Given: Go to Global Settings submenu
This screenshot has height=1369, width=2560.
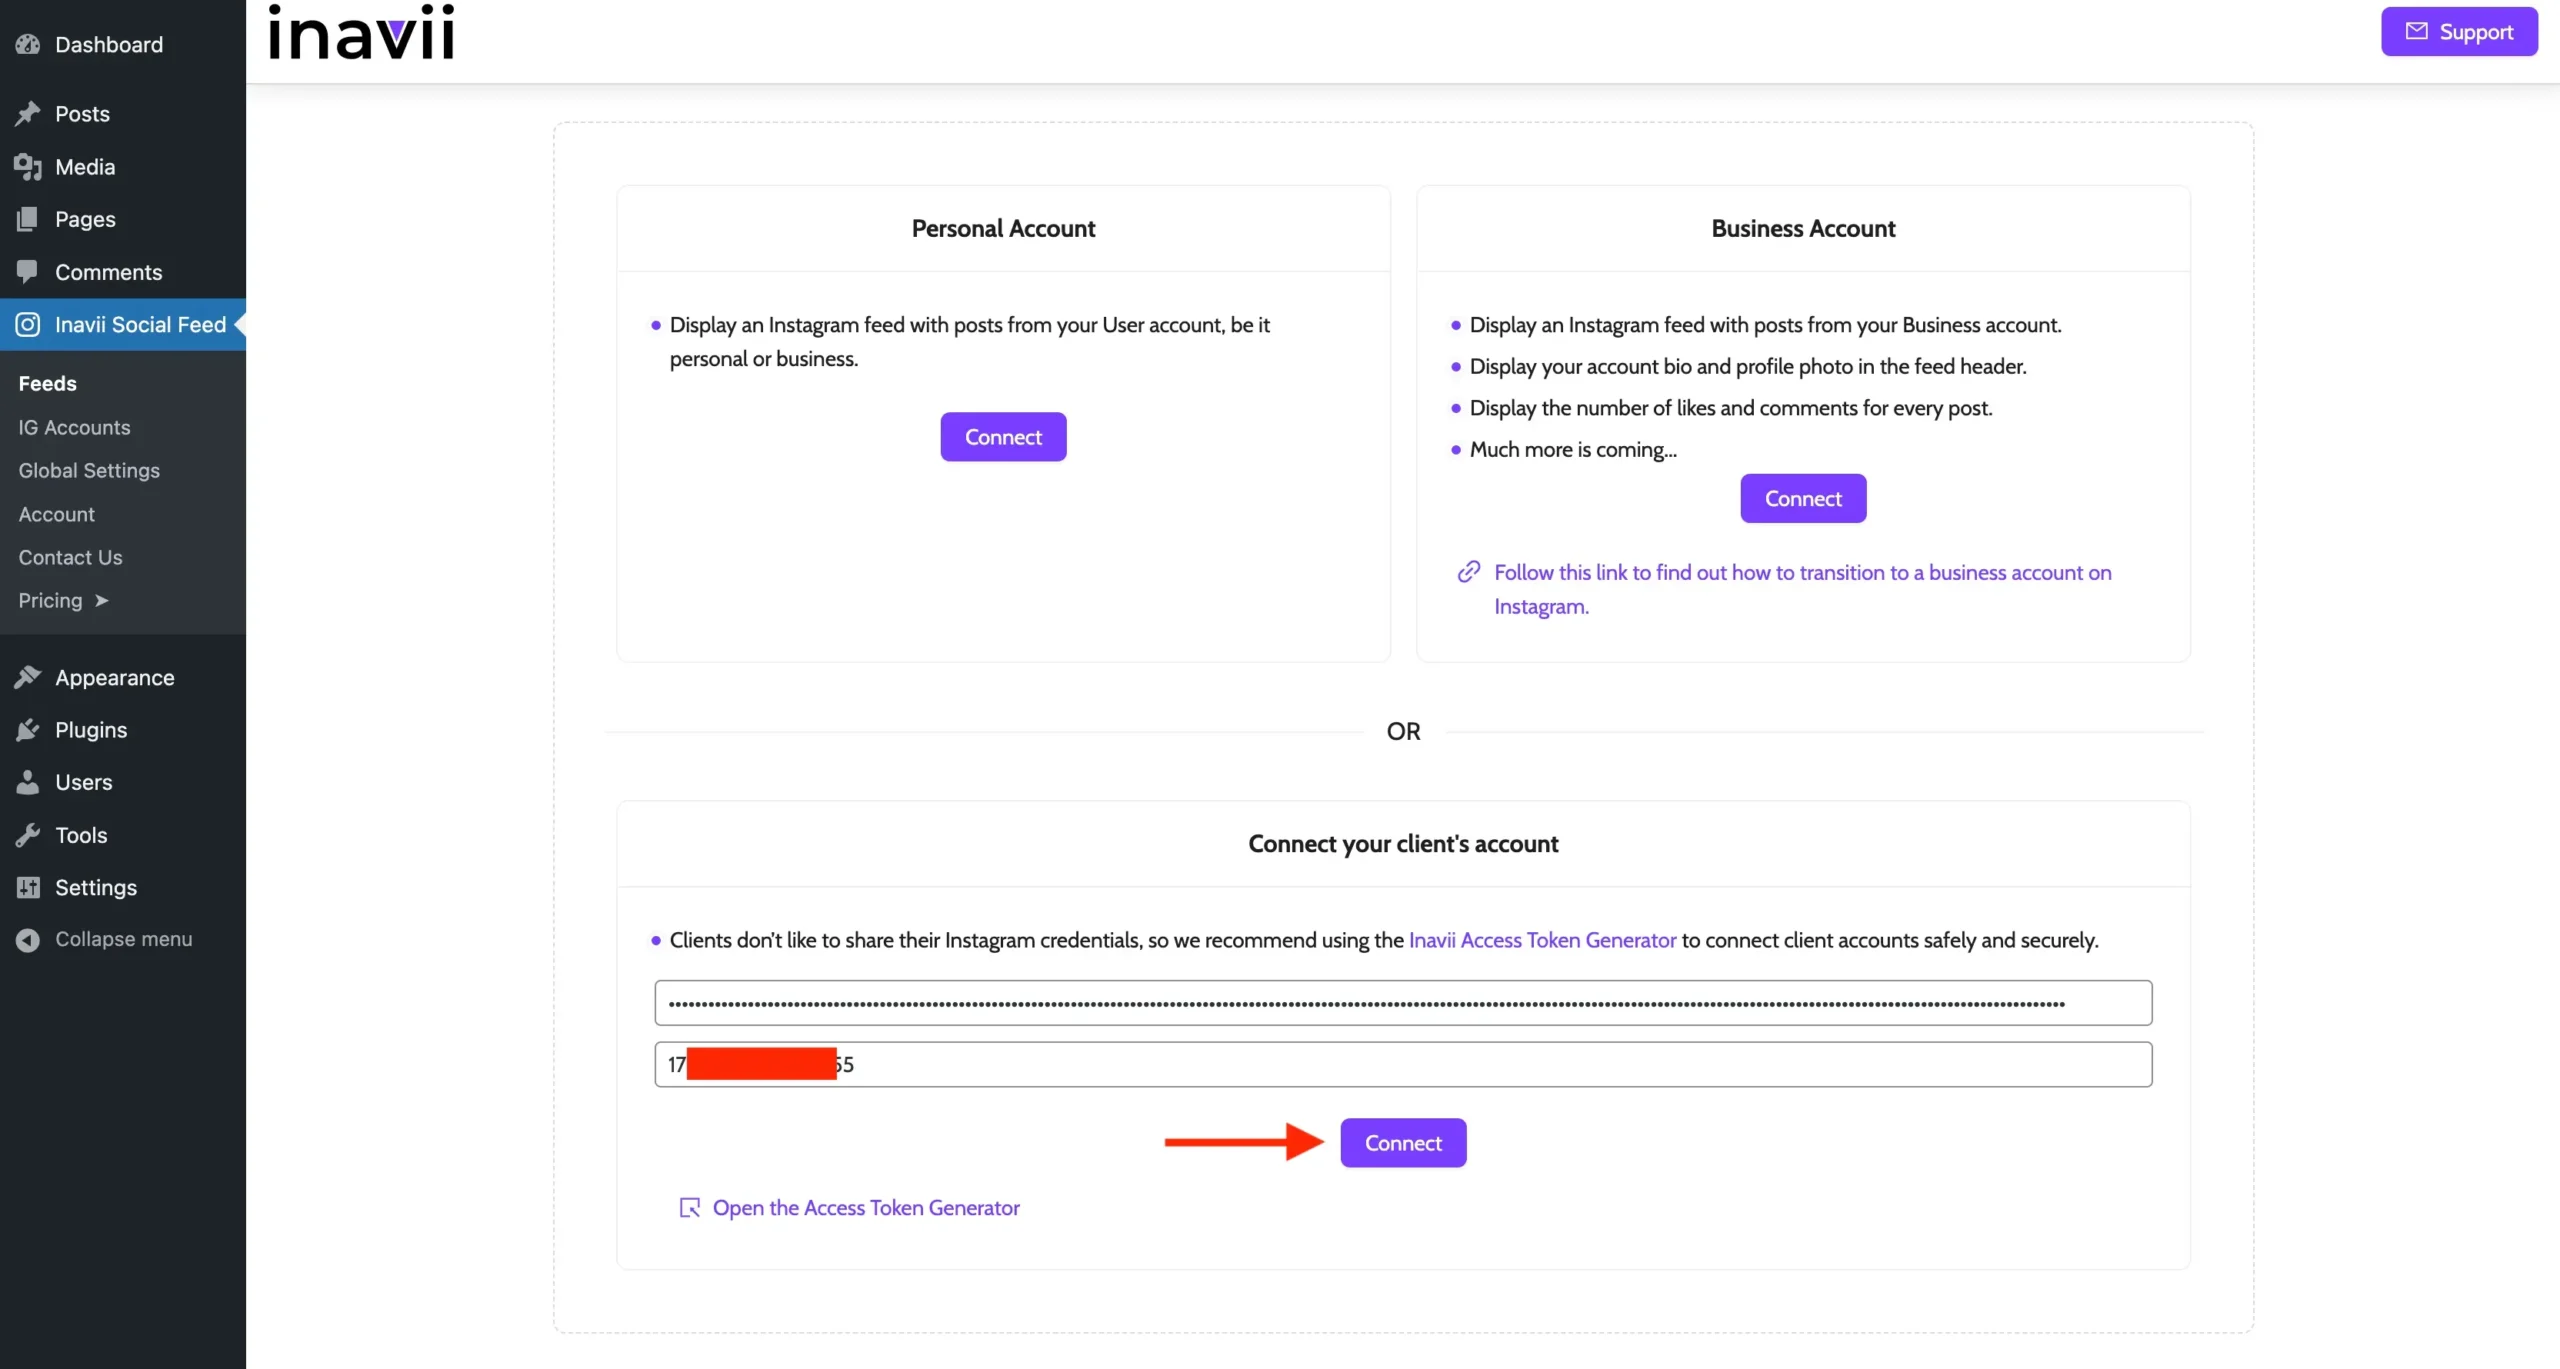Looking at the screenshot, I should point(89,471).
